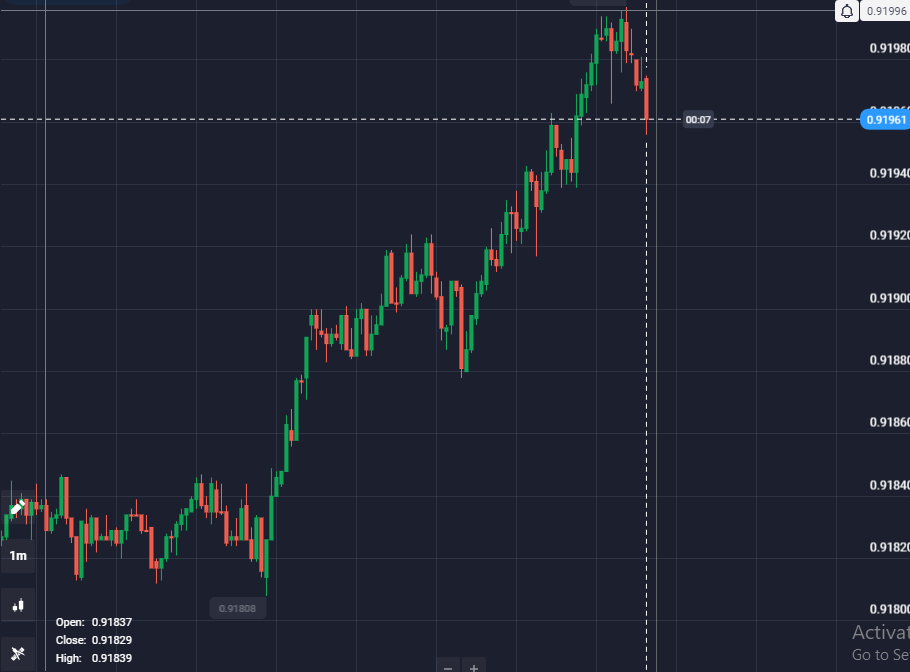The width and height of the screenshot is (910, 672).
Task: Expand the 1m timeframe selector
Action: 17,556
